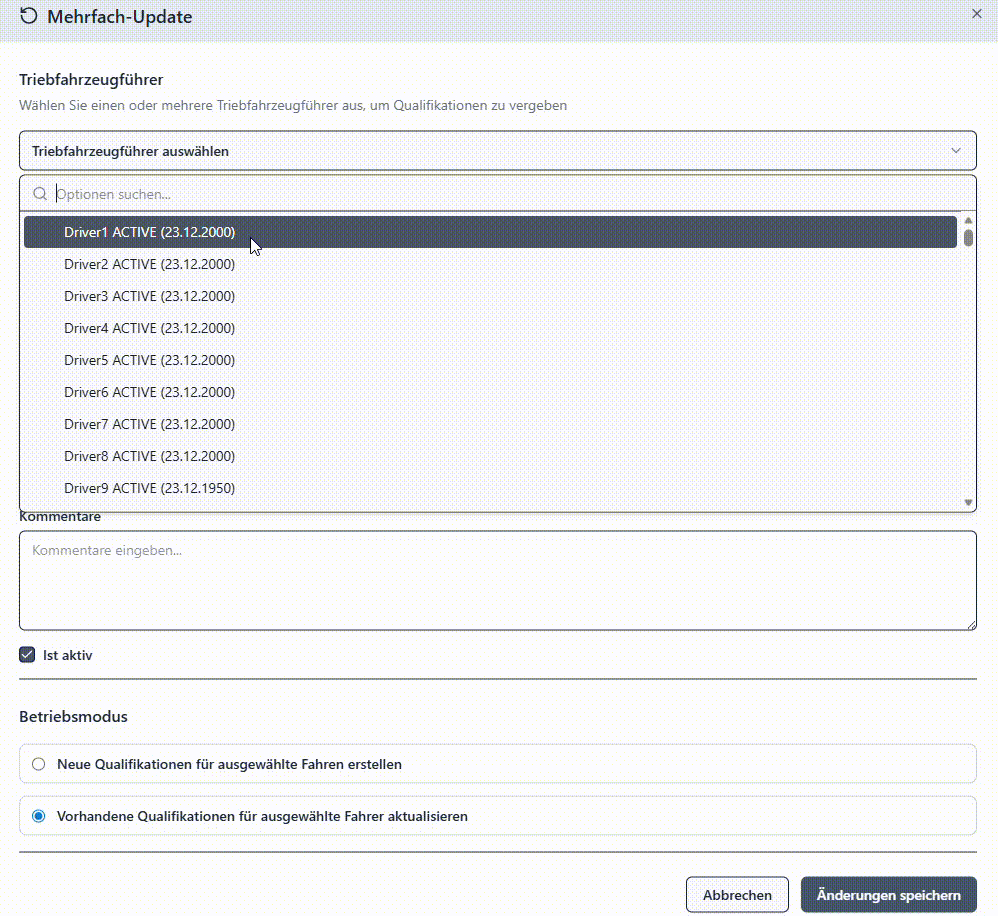Click the Mehrfach-Update refresh icon
Screen dimensions: 998x916
pyautogui.click(x=29, y=16)
